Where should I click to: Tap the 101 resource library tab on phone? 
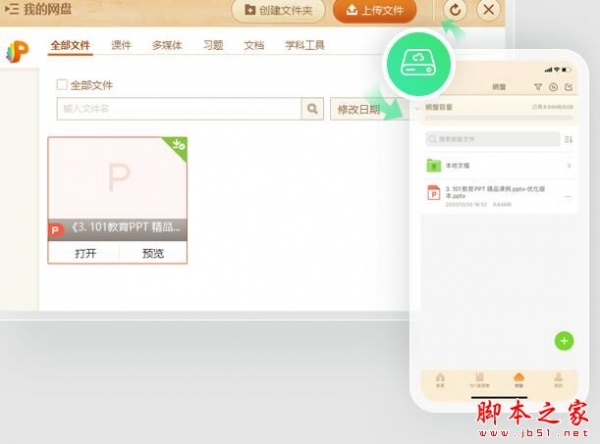479,380
